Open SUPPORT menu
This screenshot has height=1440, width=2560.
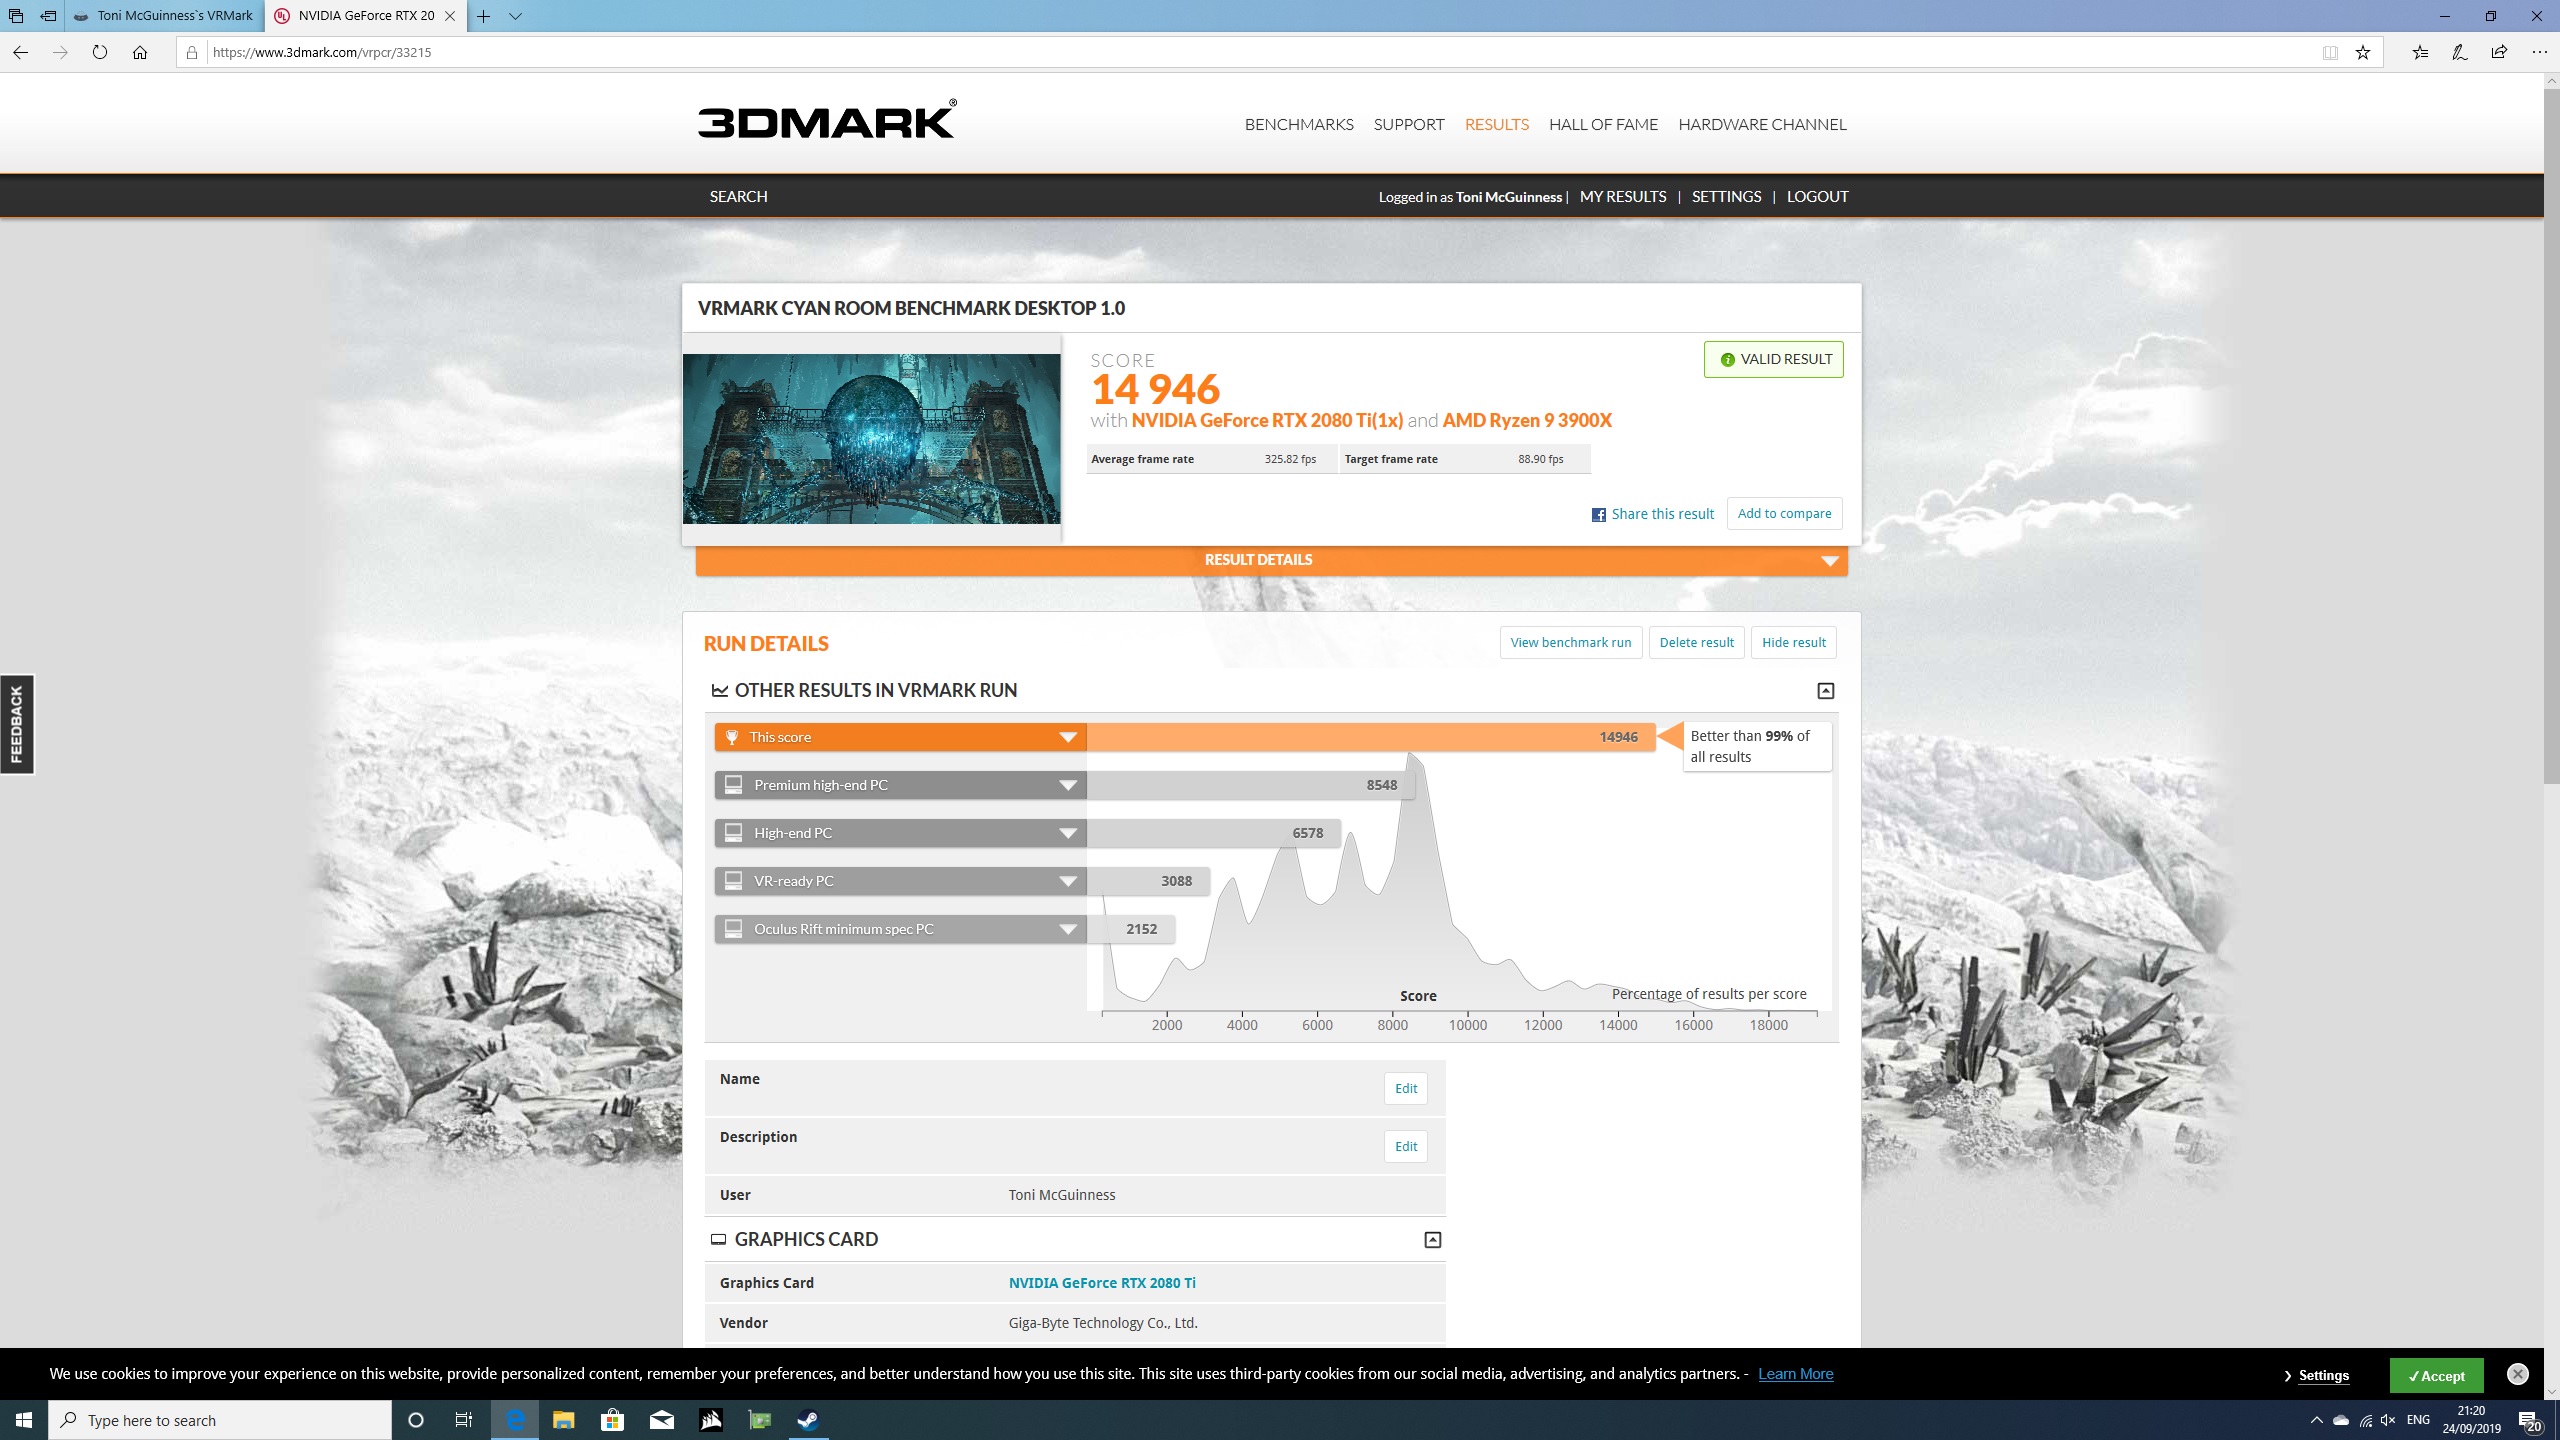[x=1409, y=124]
